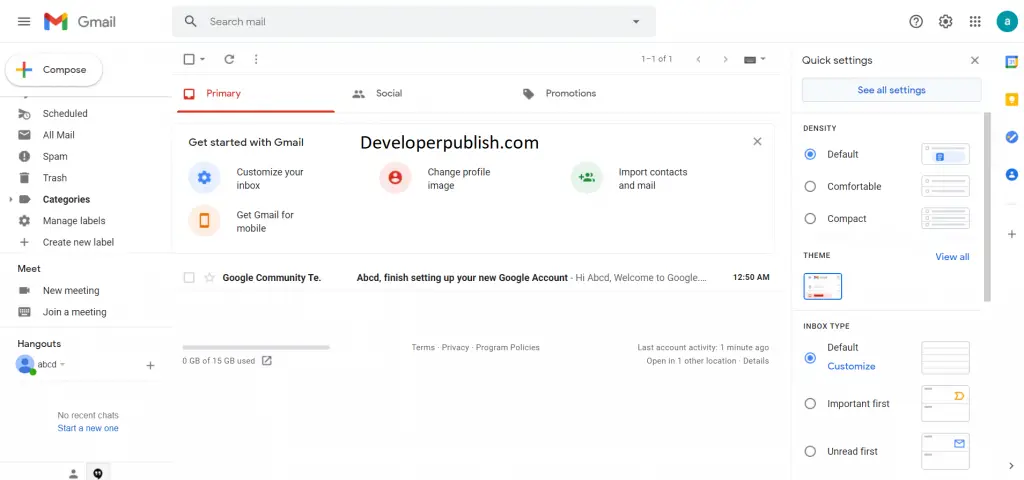Expand the Categories label in sidebar

10,199
